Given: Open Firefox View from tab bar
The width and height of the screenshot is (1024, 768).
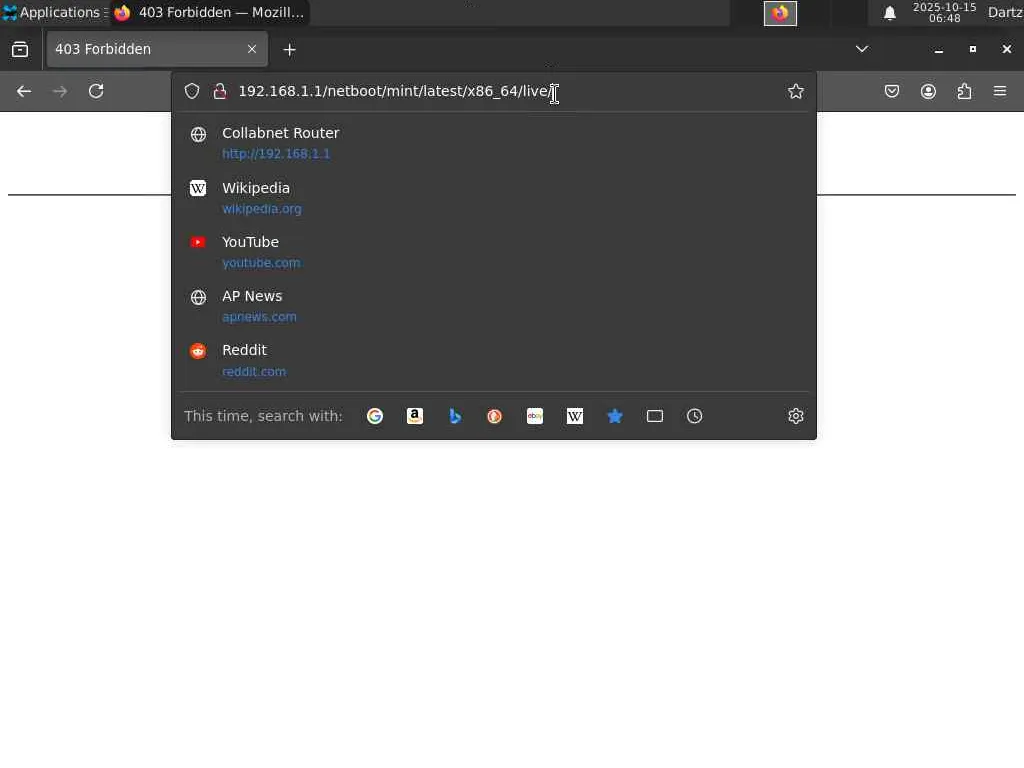Looking at the screenshot, I should [20, 49].
